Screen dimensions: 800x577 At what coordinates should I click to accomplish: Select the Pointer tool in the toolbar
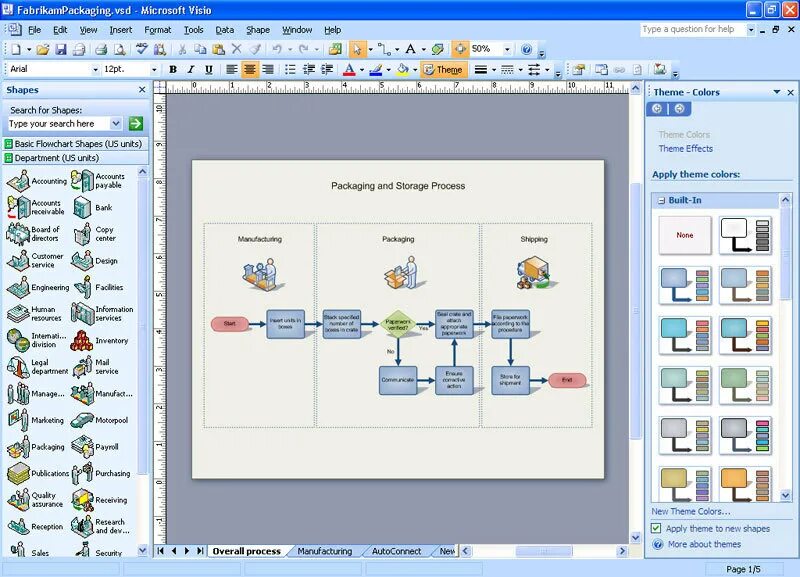pos(359,48)
